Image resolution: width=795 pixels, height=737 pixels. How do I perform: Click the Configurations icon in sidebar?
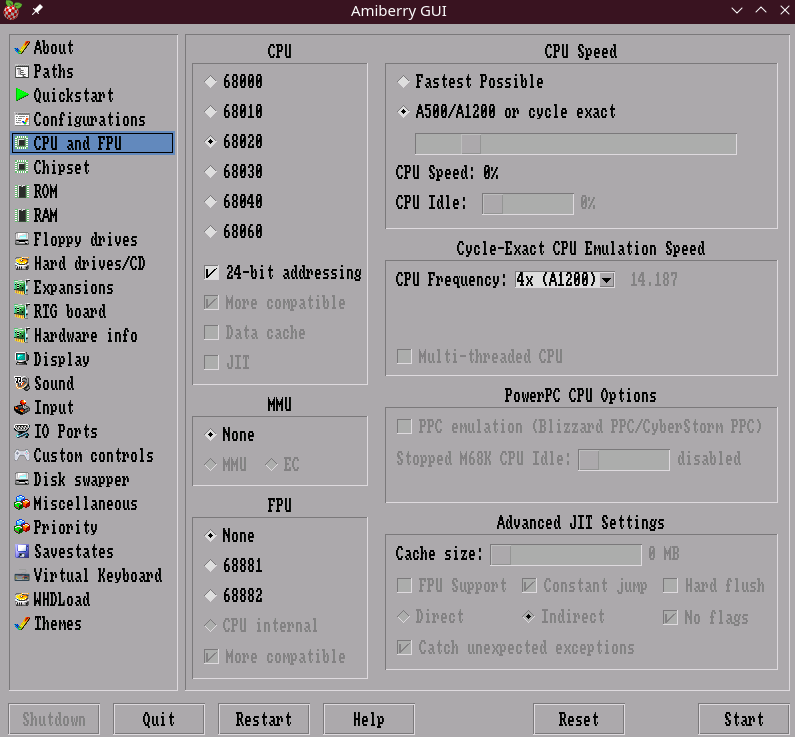click(22, 120)
